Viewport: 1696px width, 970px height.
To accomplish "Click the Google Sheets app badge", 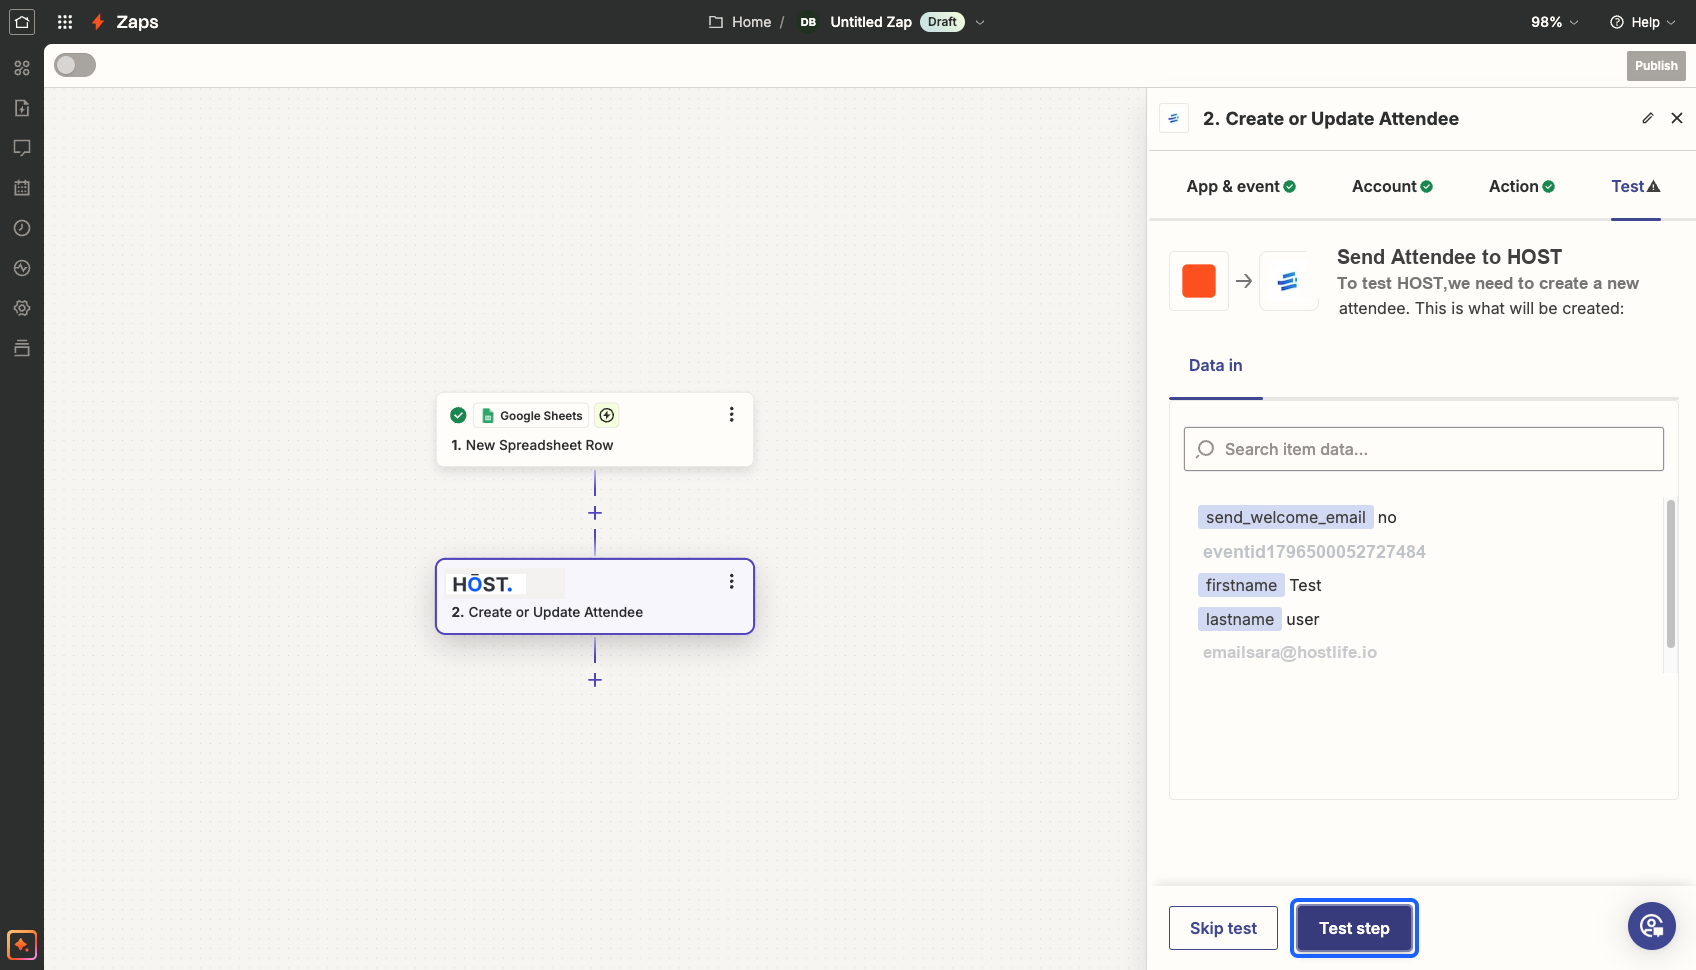I will 531,415.
